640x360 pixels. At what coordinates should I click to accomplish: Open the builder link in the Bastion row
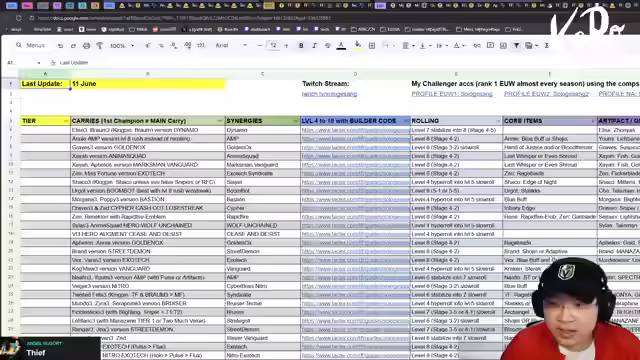tap(356, 200)
